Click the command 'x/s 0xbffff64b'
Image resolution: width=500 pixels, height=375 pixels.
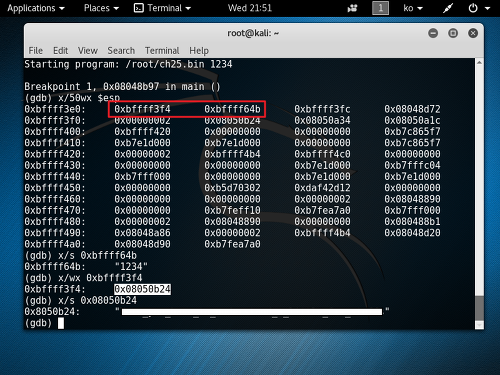[x=97, y=256]
